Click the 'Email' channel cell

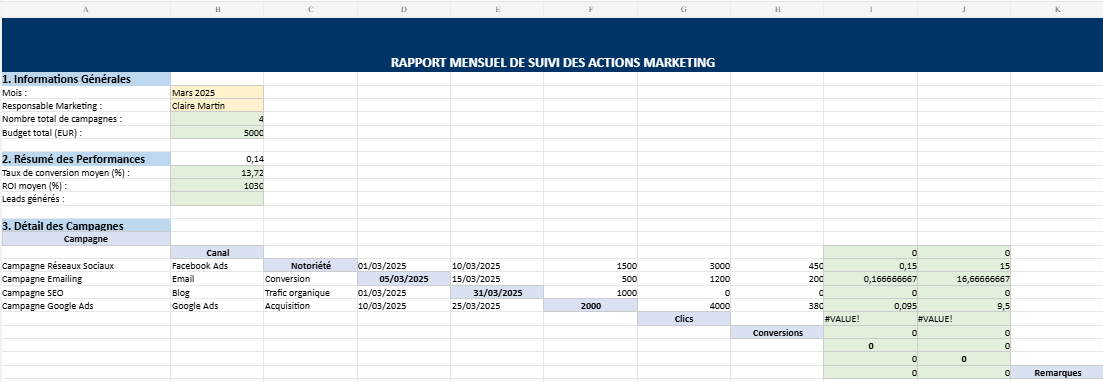(217, 279)
